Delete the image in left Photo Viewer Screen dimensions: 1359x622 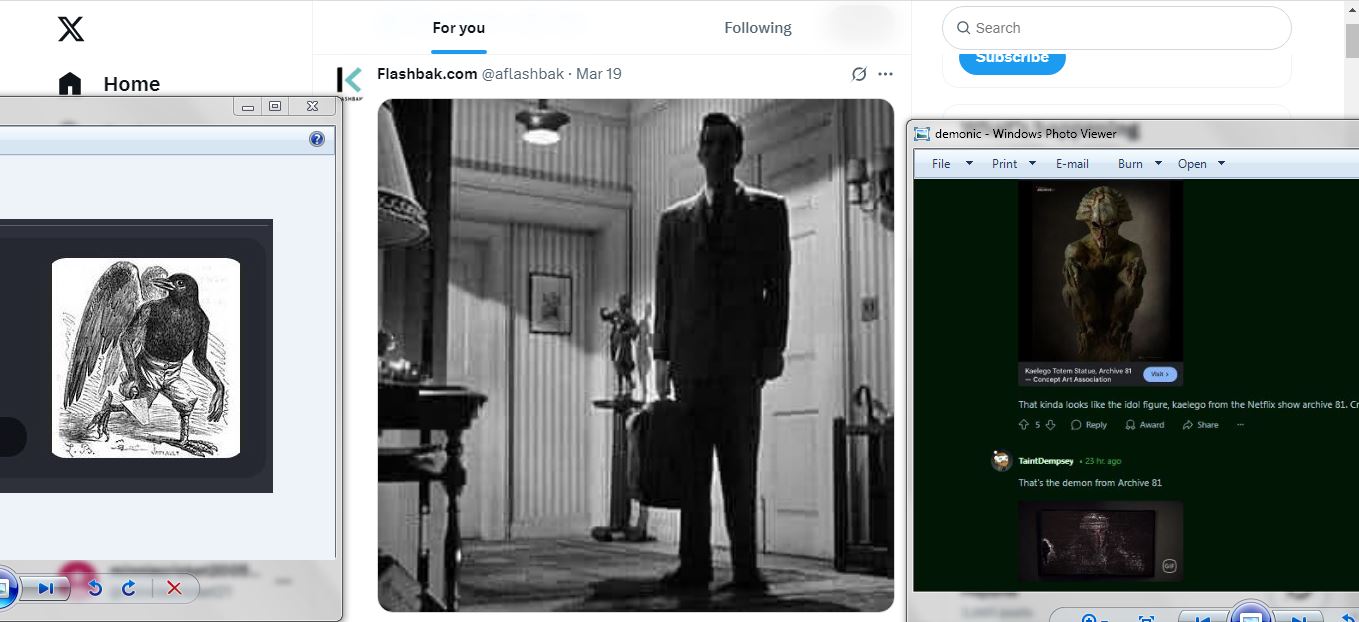tap(174, 588)
